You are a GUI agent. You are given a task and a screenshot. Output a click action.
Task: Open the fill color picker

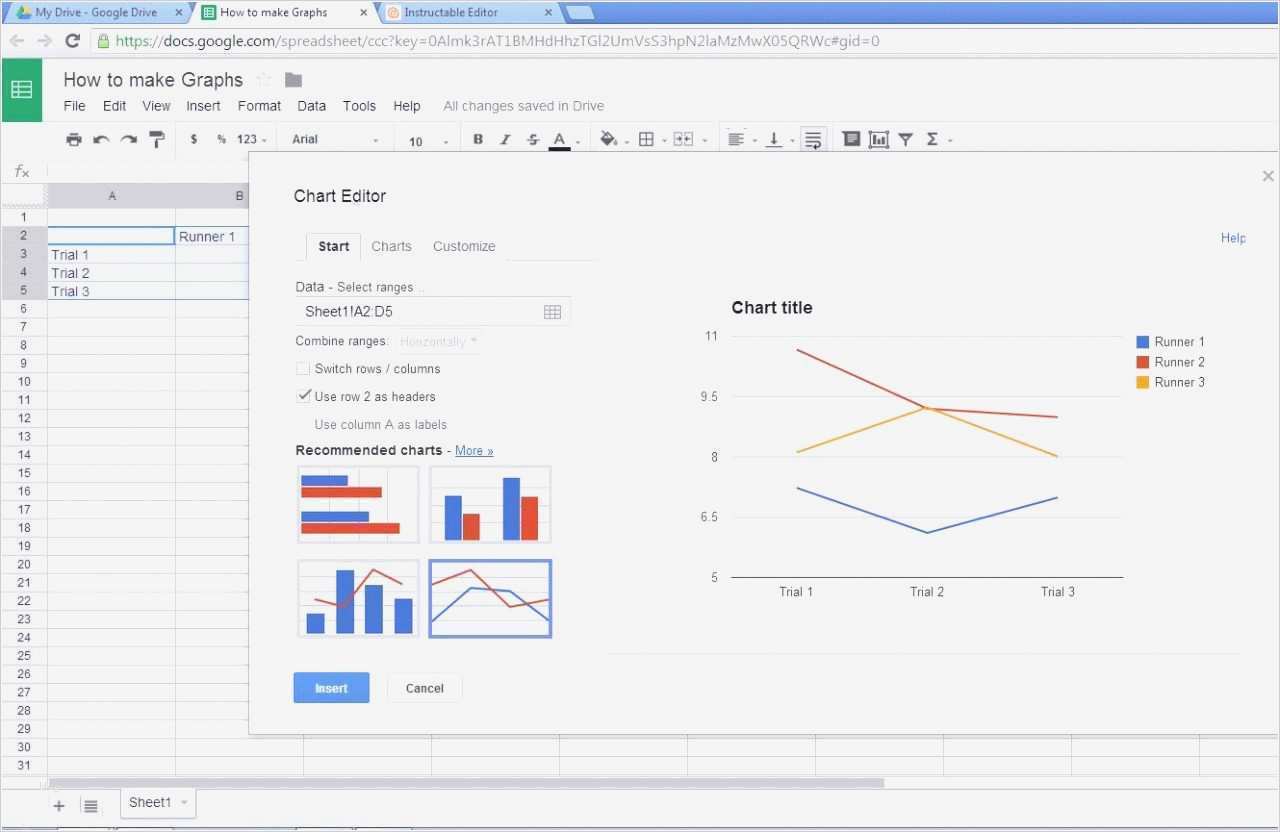click(x=609, y=139)
